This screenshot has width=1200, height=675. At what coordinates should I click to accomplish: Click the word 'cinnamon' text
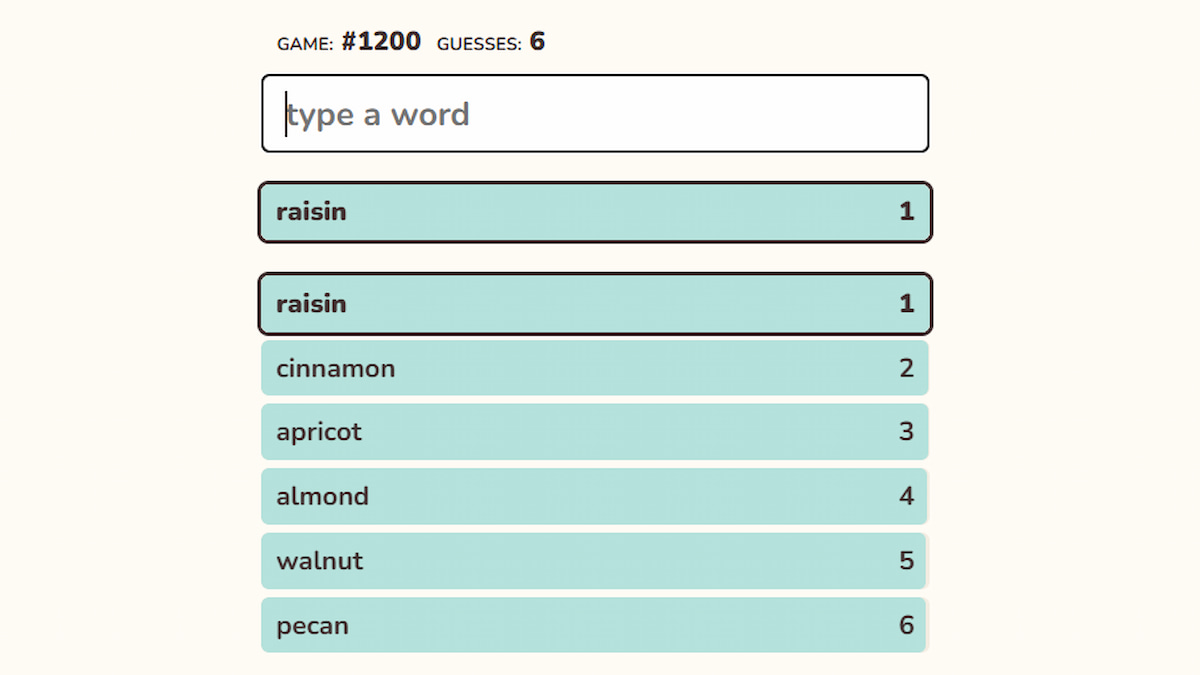click(x=335, y=368)
